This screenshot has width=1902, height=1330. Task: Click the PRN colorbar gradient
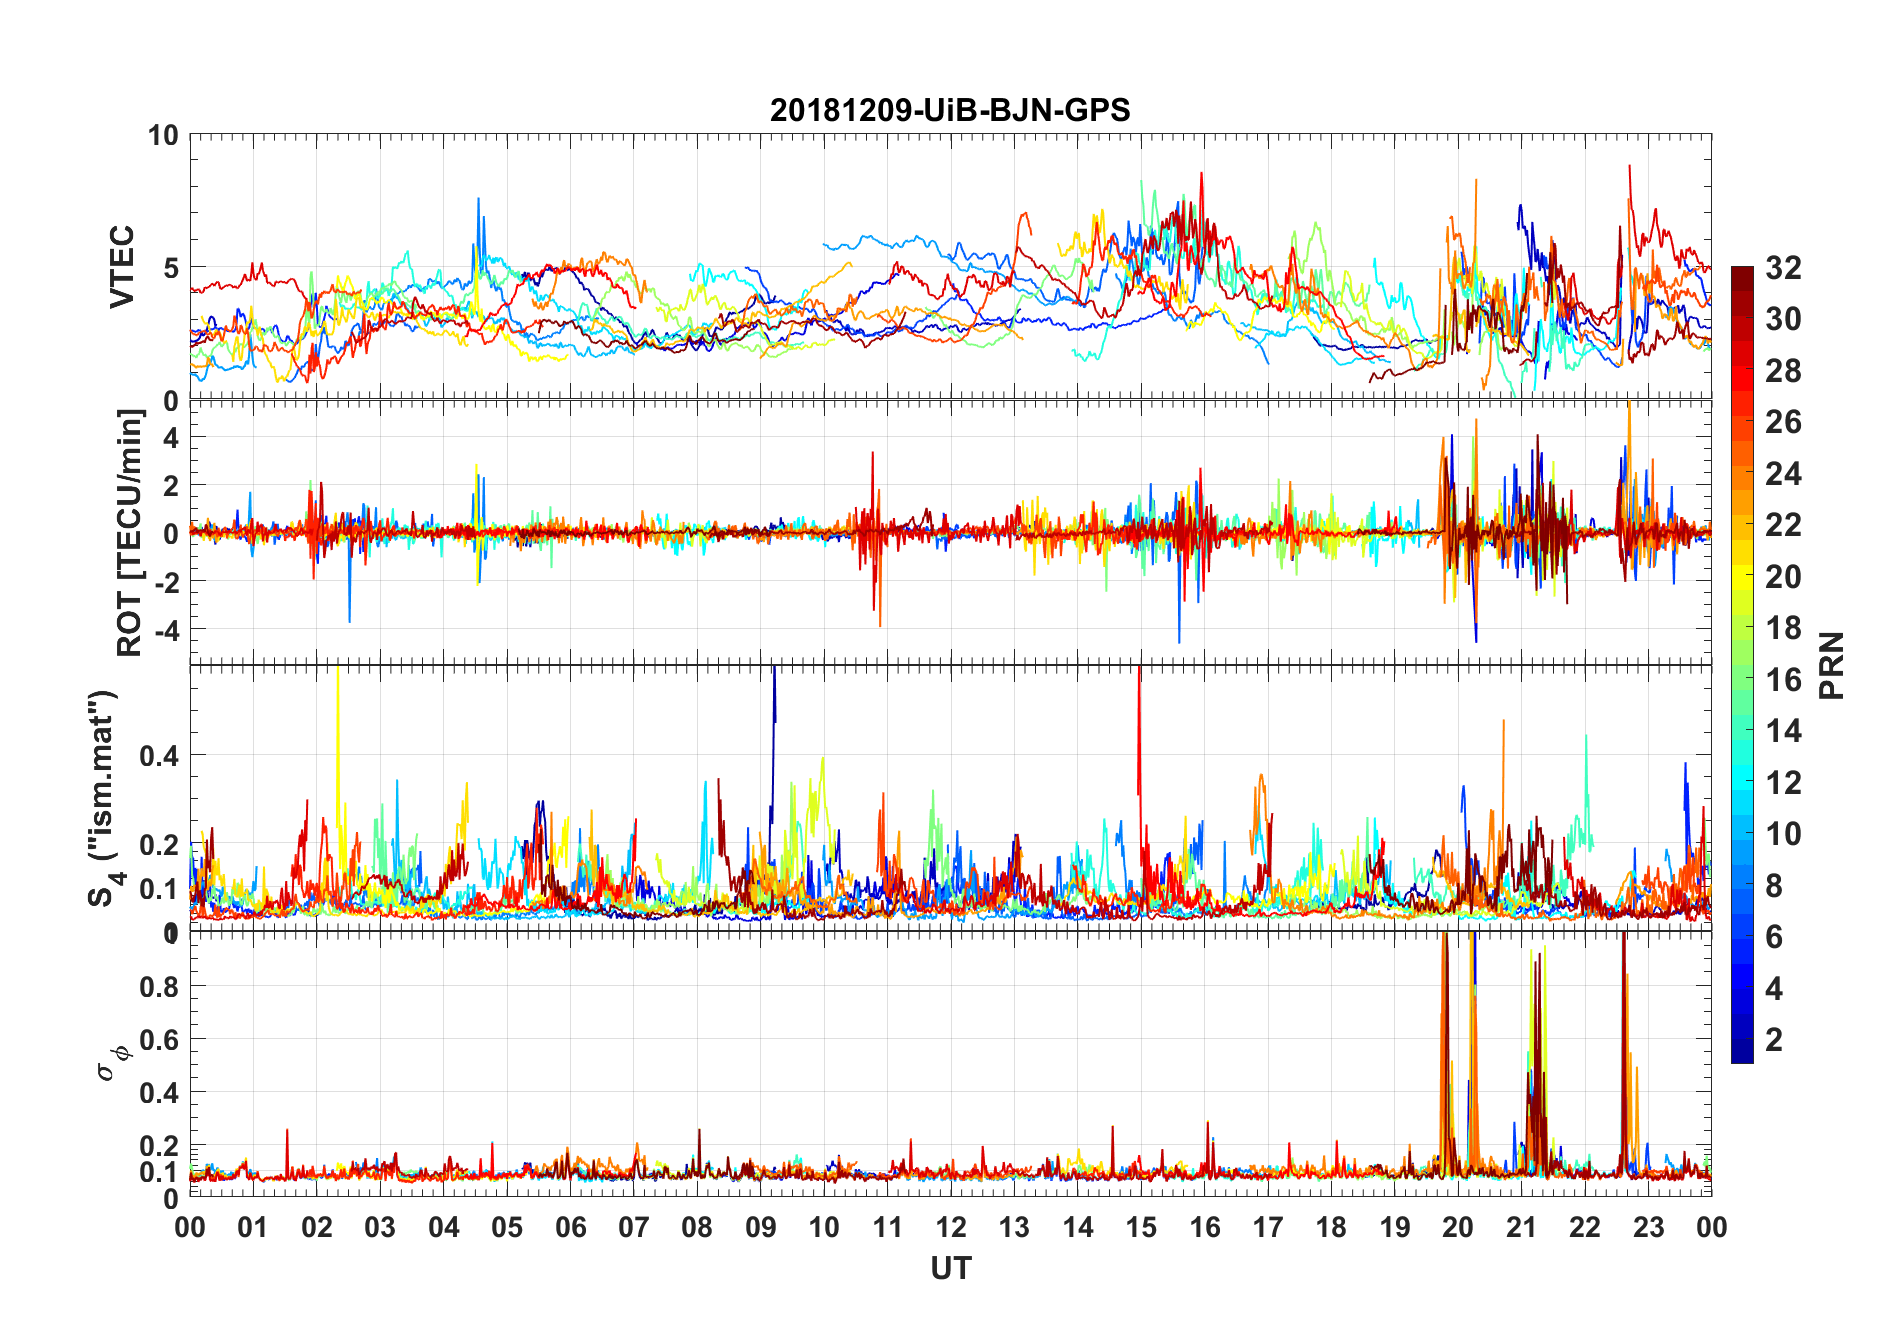pyautogui.click(x=1742, y=664)
